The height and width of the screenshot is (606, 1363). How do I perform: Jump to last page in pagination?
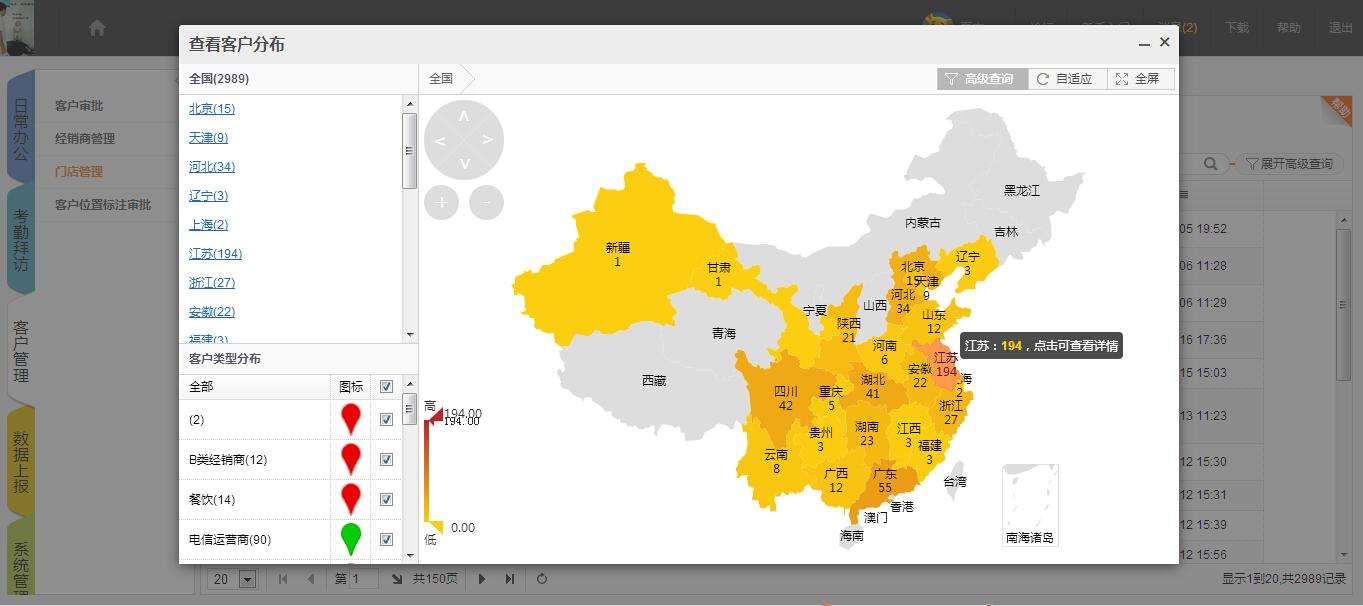click(x=510, y=579)
